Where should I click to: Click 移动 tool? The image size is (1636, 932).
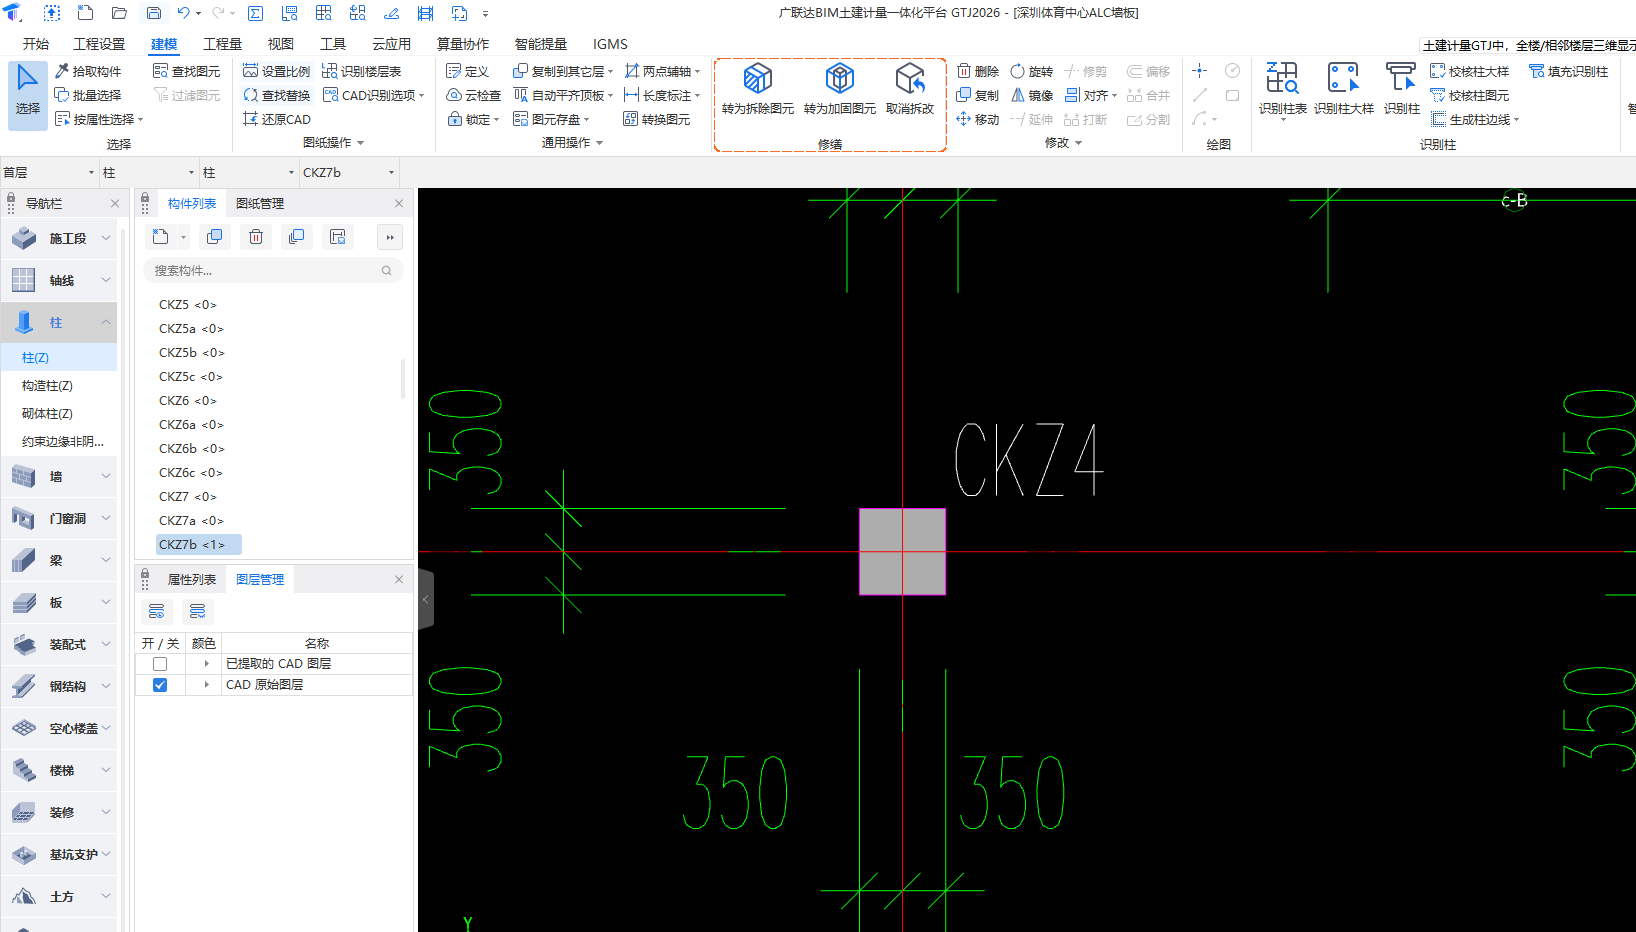tap(978, 119)
